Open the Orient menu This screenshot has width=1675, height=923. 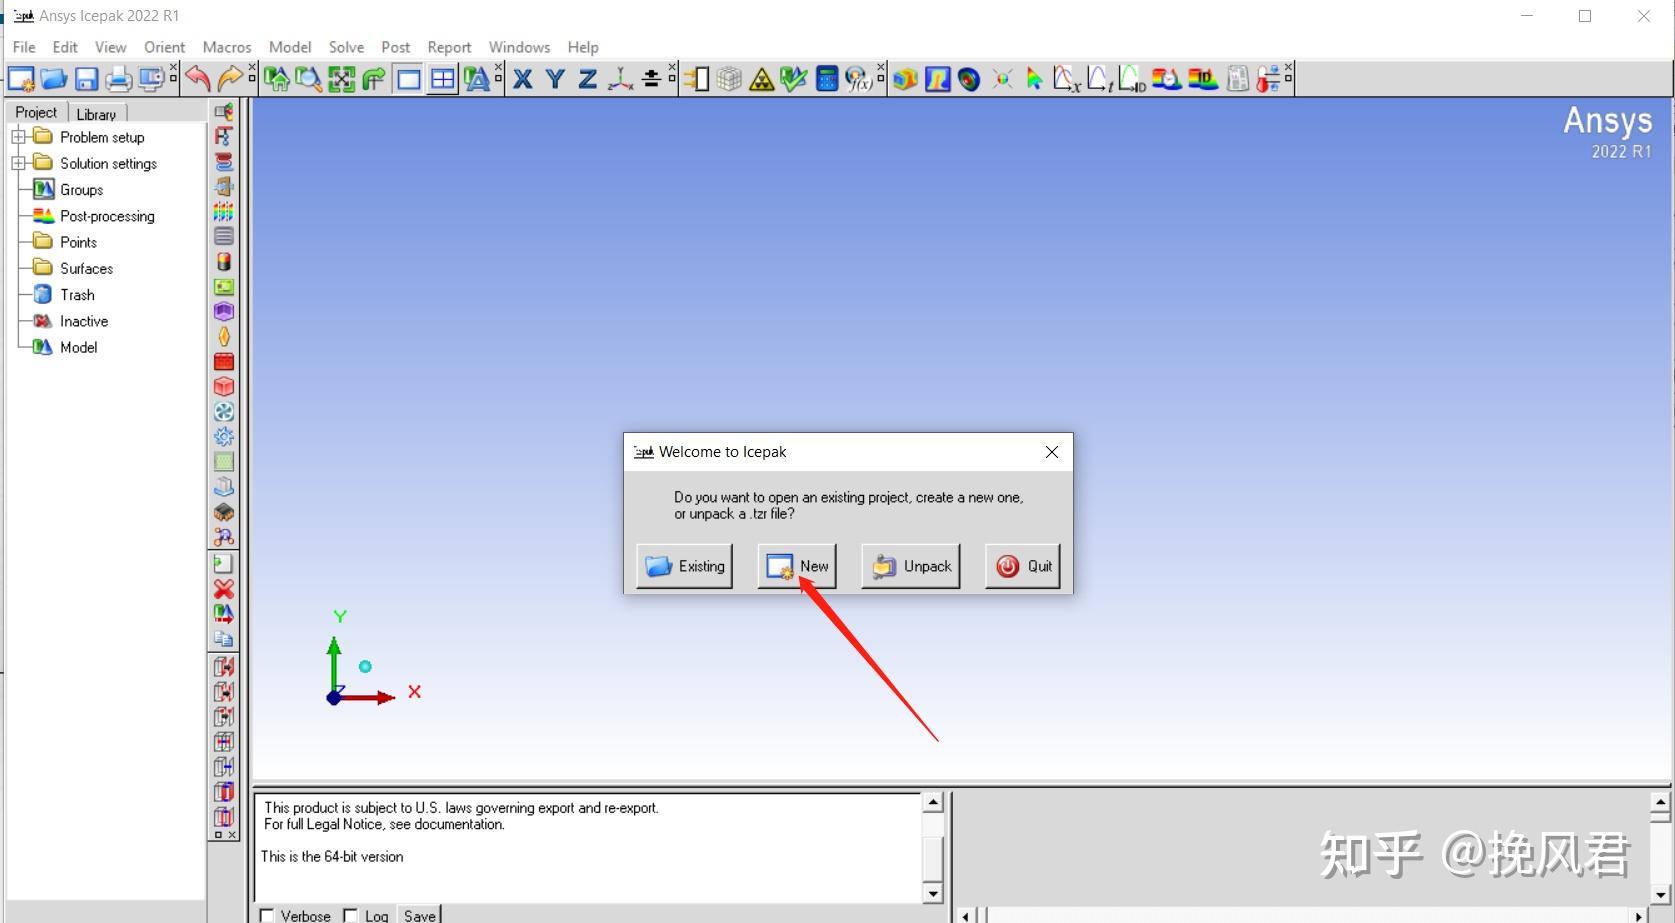pos(164,47)
